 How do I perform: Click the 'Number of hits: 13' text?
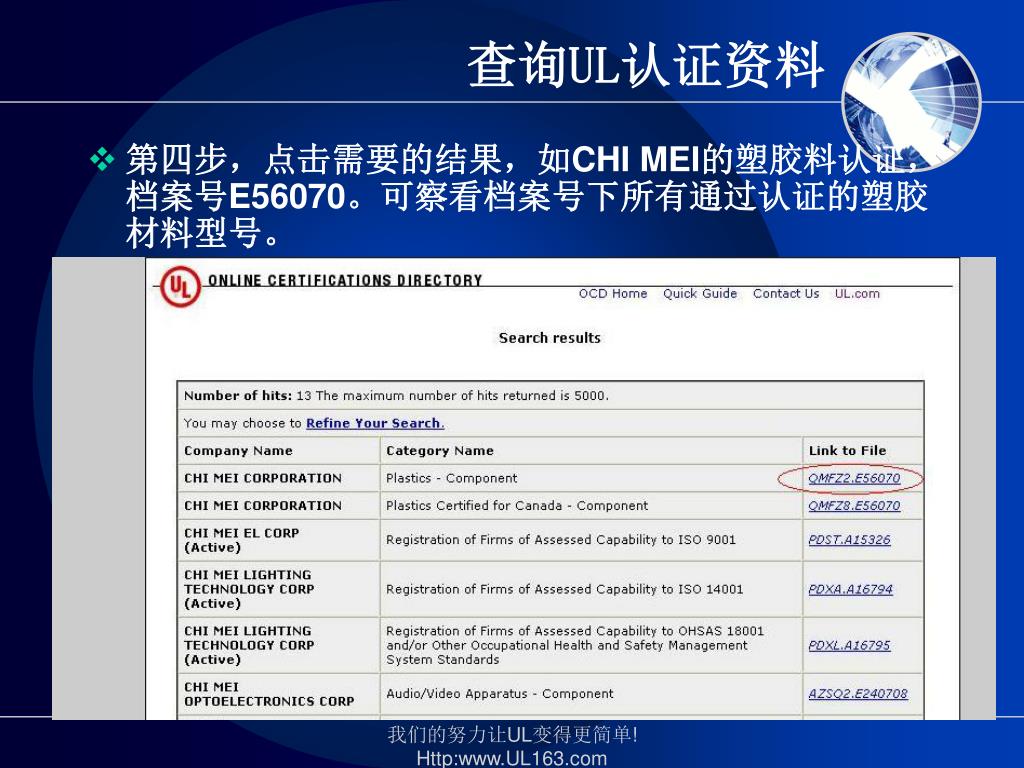pyautogui.click(x=247, y=395)
